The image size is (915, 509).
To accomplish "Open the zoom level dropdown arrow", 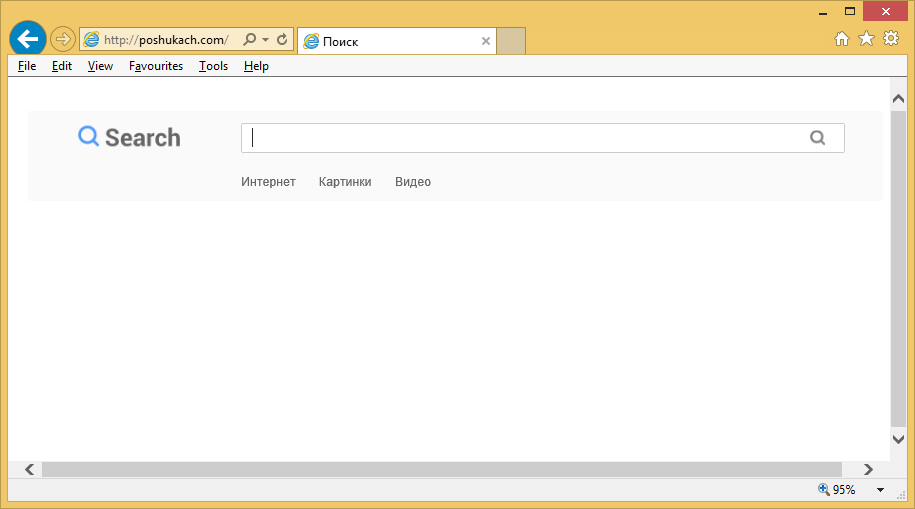I will 880,490.
